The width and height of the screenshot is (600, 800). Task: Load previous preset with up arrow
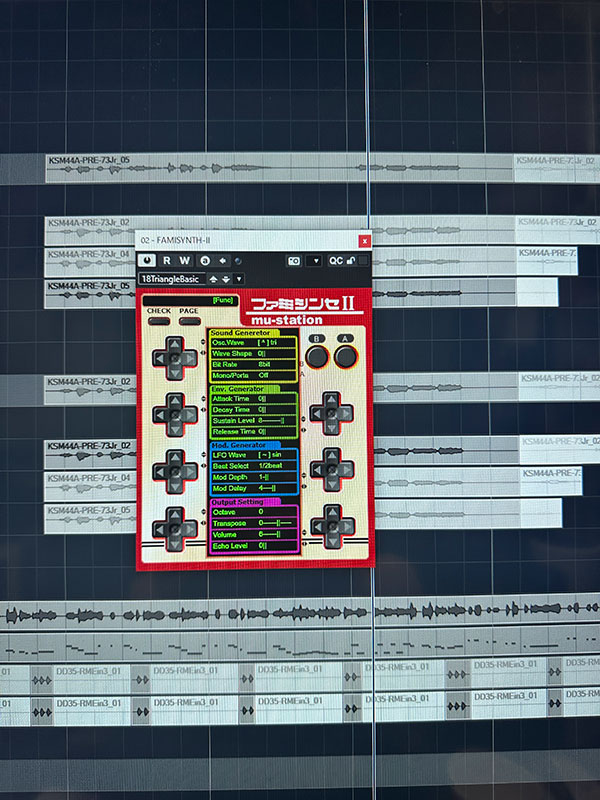tap(213, 279)
